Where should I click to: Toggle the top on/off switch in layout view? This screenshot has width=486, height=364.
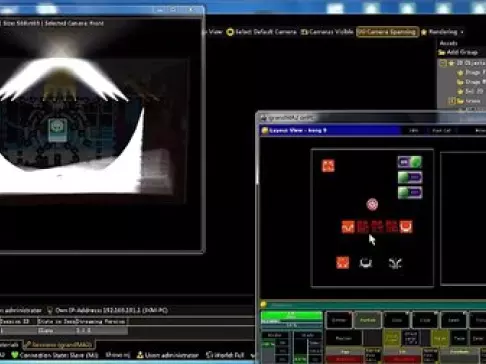(410, 162)
